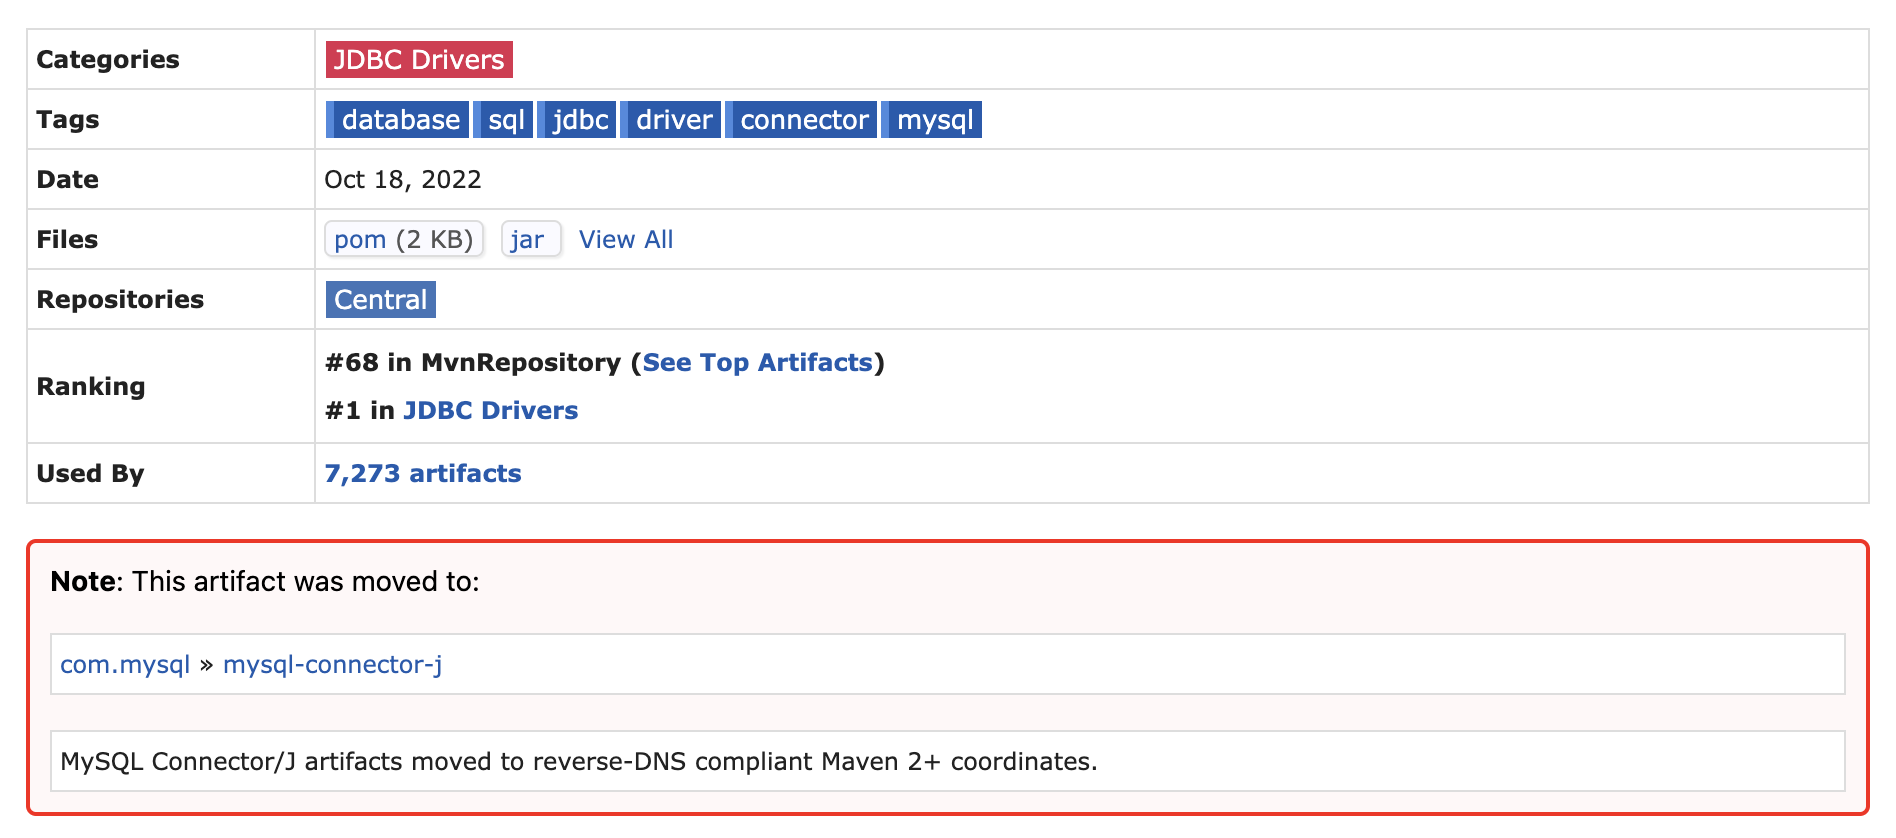Screen dimensions: 1896x838
Task: Select the connector tag
Action: [801, 120]
